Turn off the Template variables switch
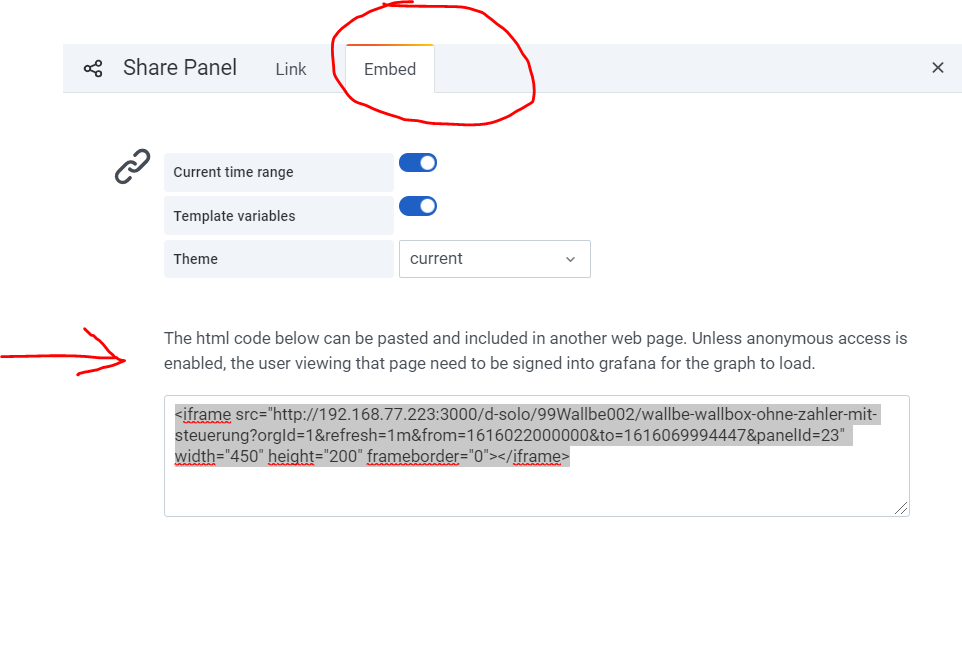The width and height of the screenshot is (962, 651). pos(418,206)
